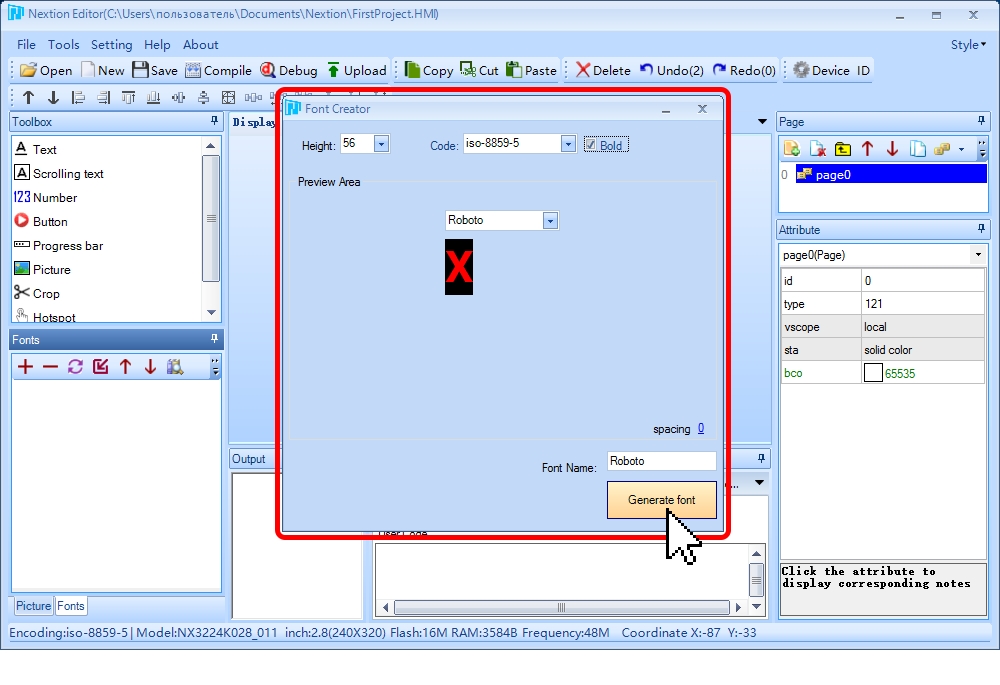Open the File menu
This screenshot has height=685, width=1000.
coord(26,45)
